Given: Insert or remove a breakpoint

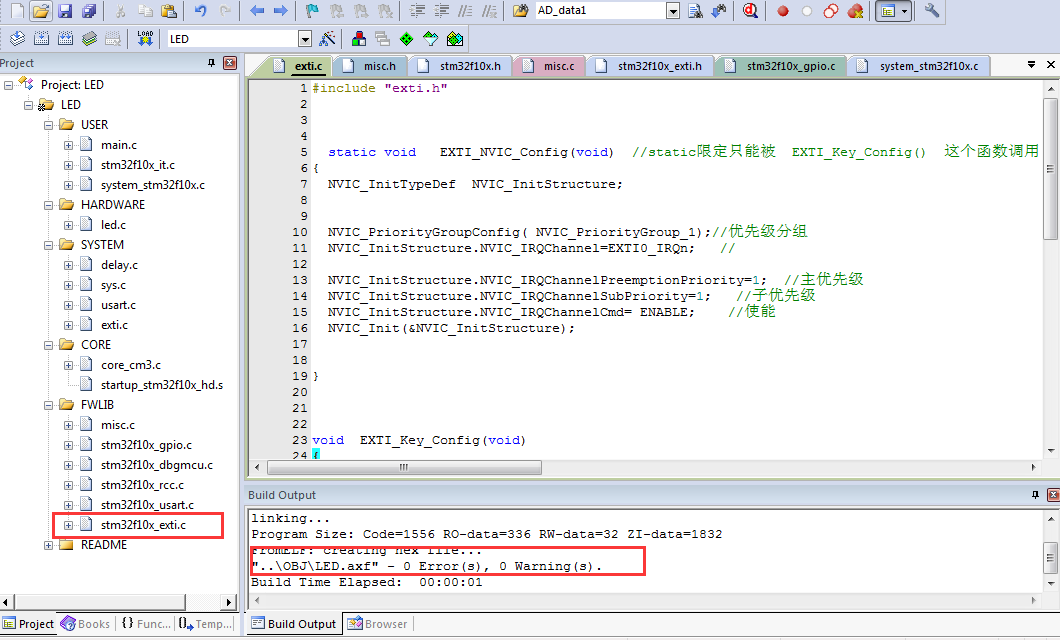Looking at the screenshot, I should (x=784, y=12).
